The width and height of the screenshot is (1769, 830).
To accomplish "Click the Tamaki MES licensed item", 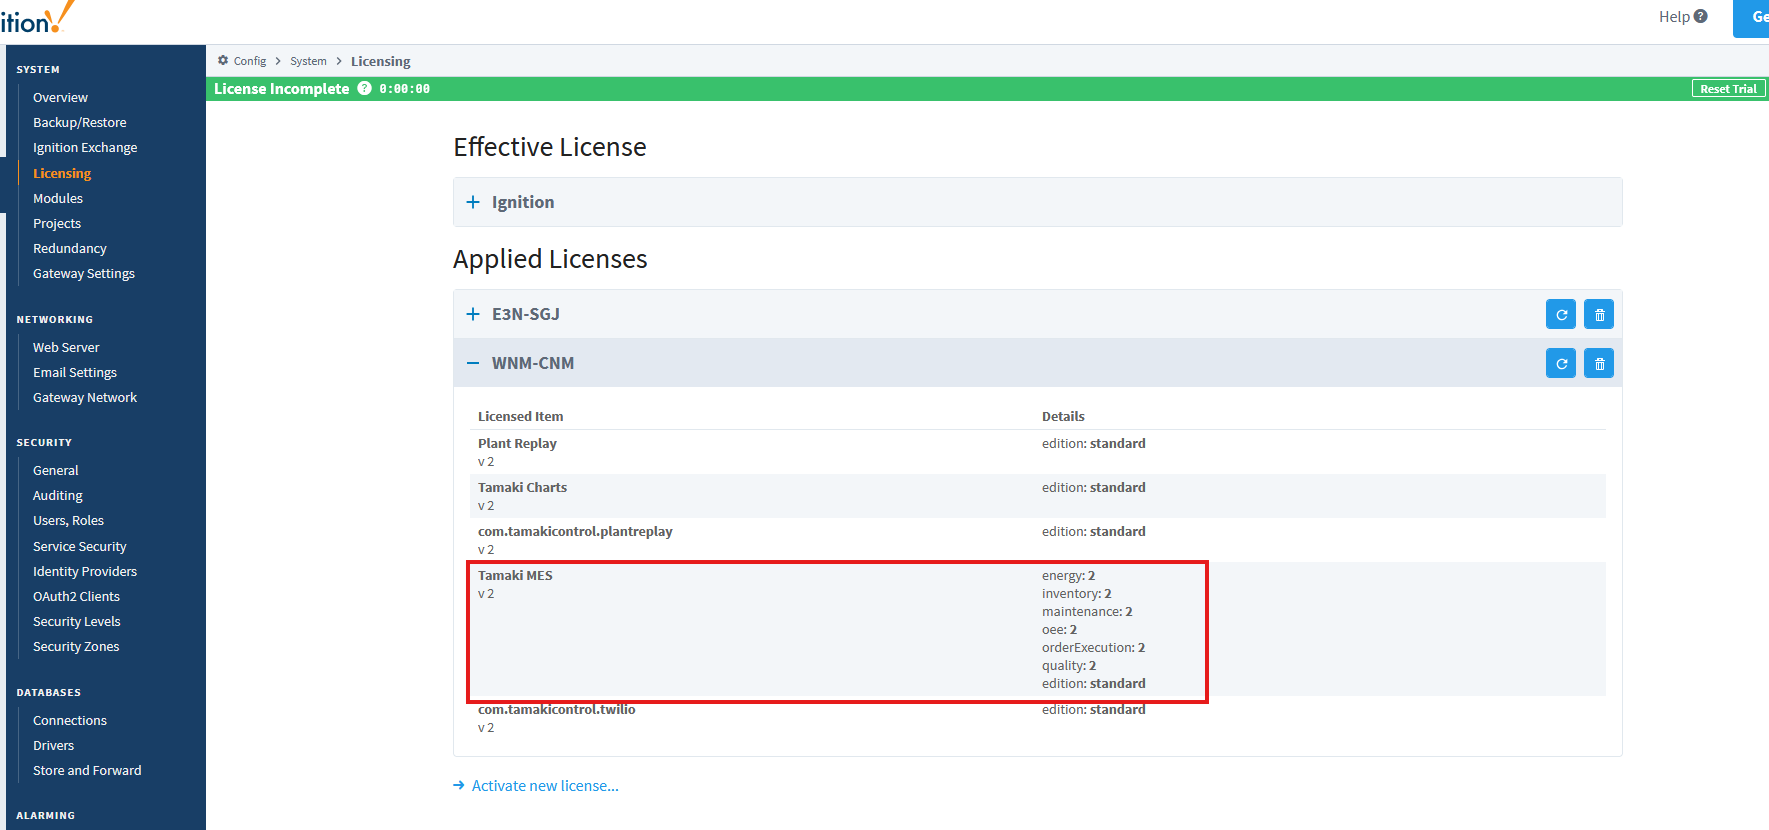I will click(x=515, y=575).
